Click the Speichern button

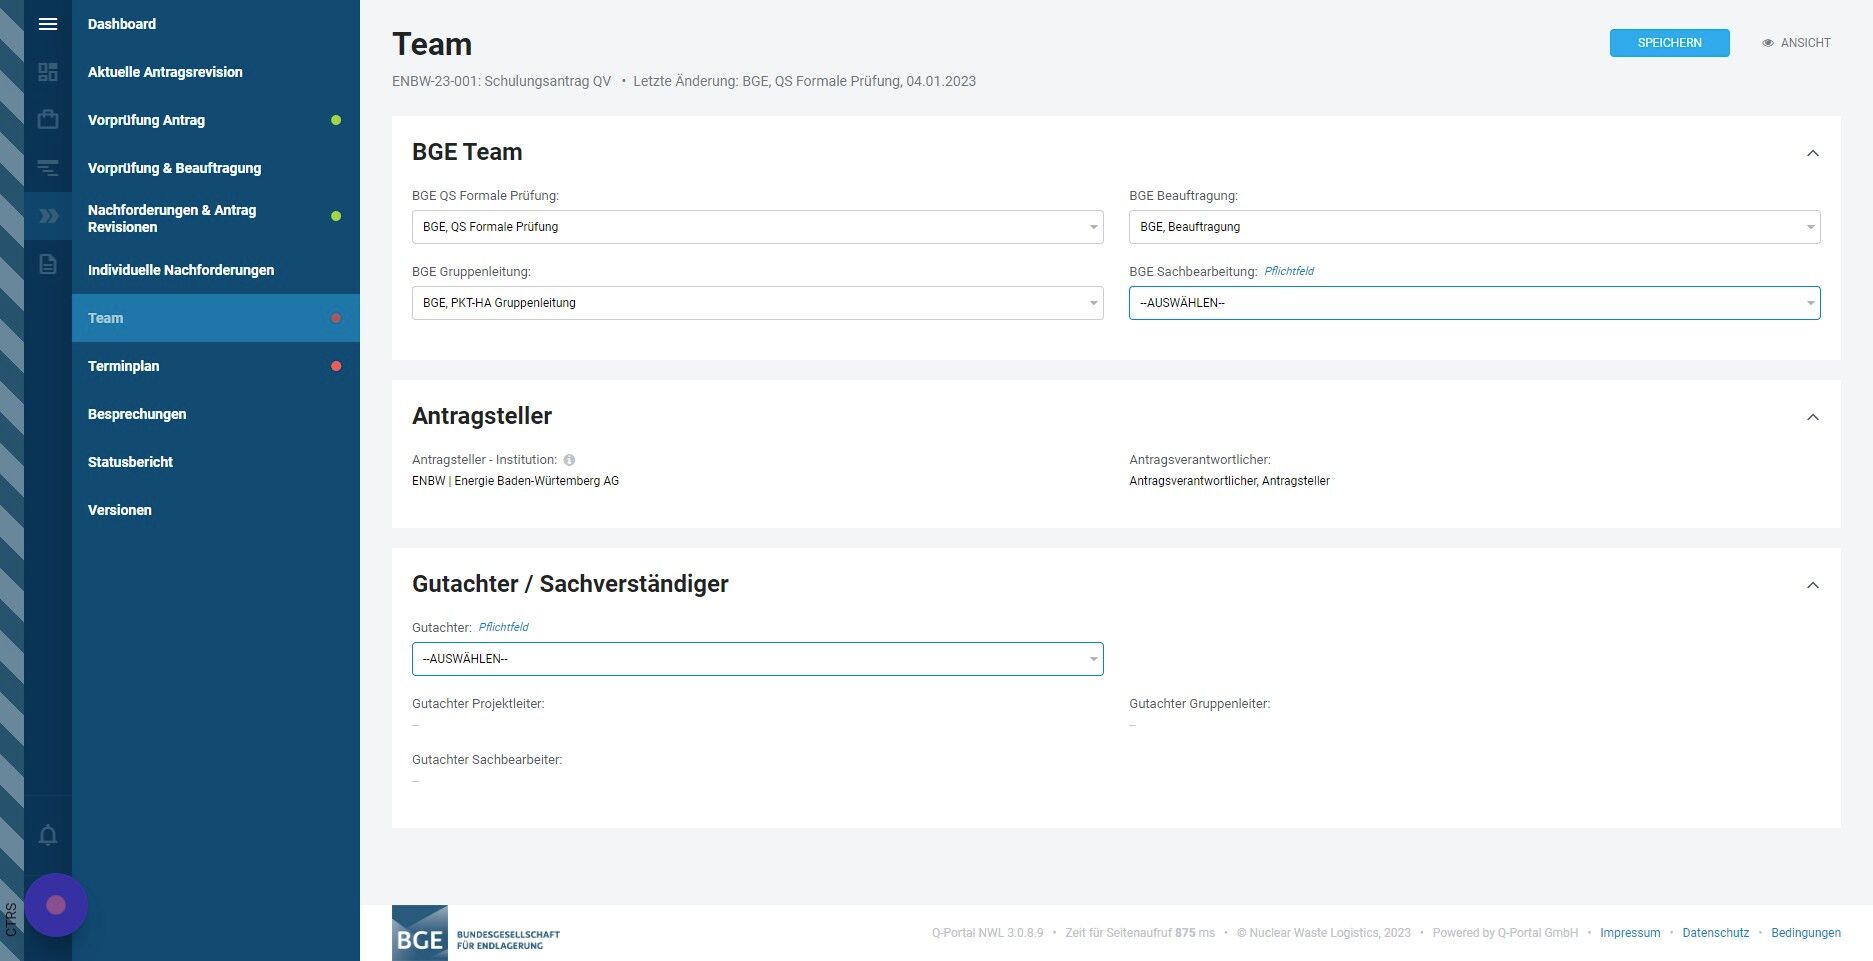click(x=1669, y=43)
